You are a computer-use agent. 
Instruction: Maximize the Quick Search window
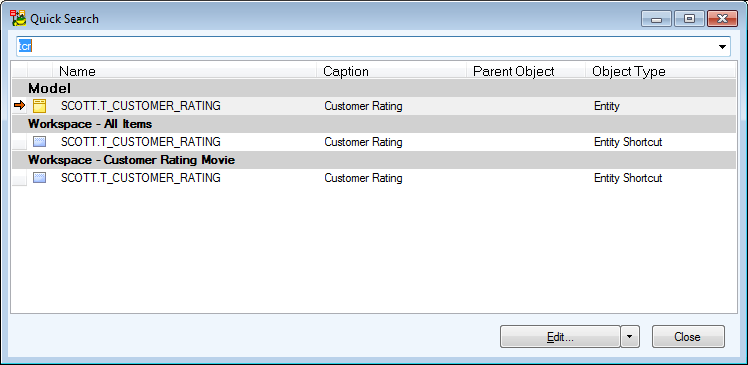pos(689,19)
